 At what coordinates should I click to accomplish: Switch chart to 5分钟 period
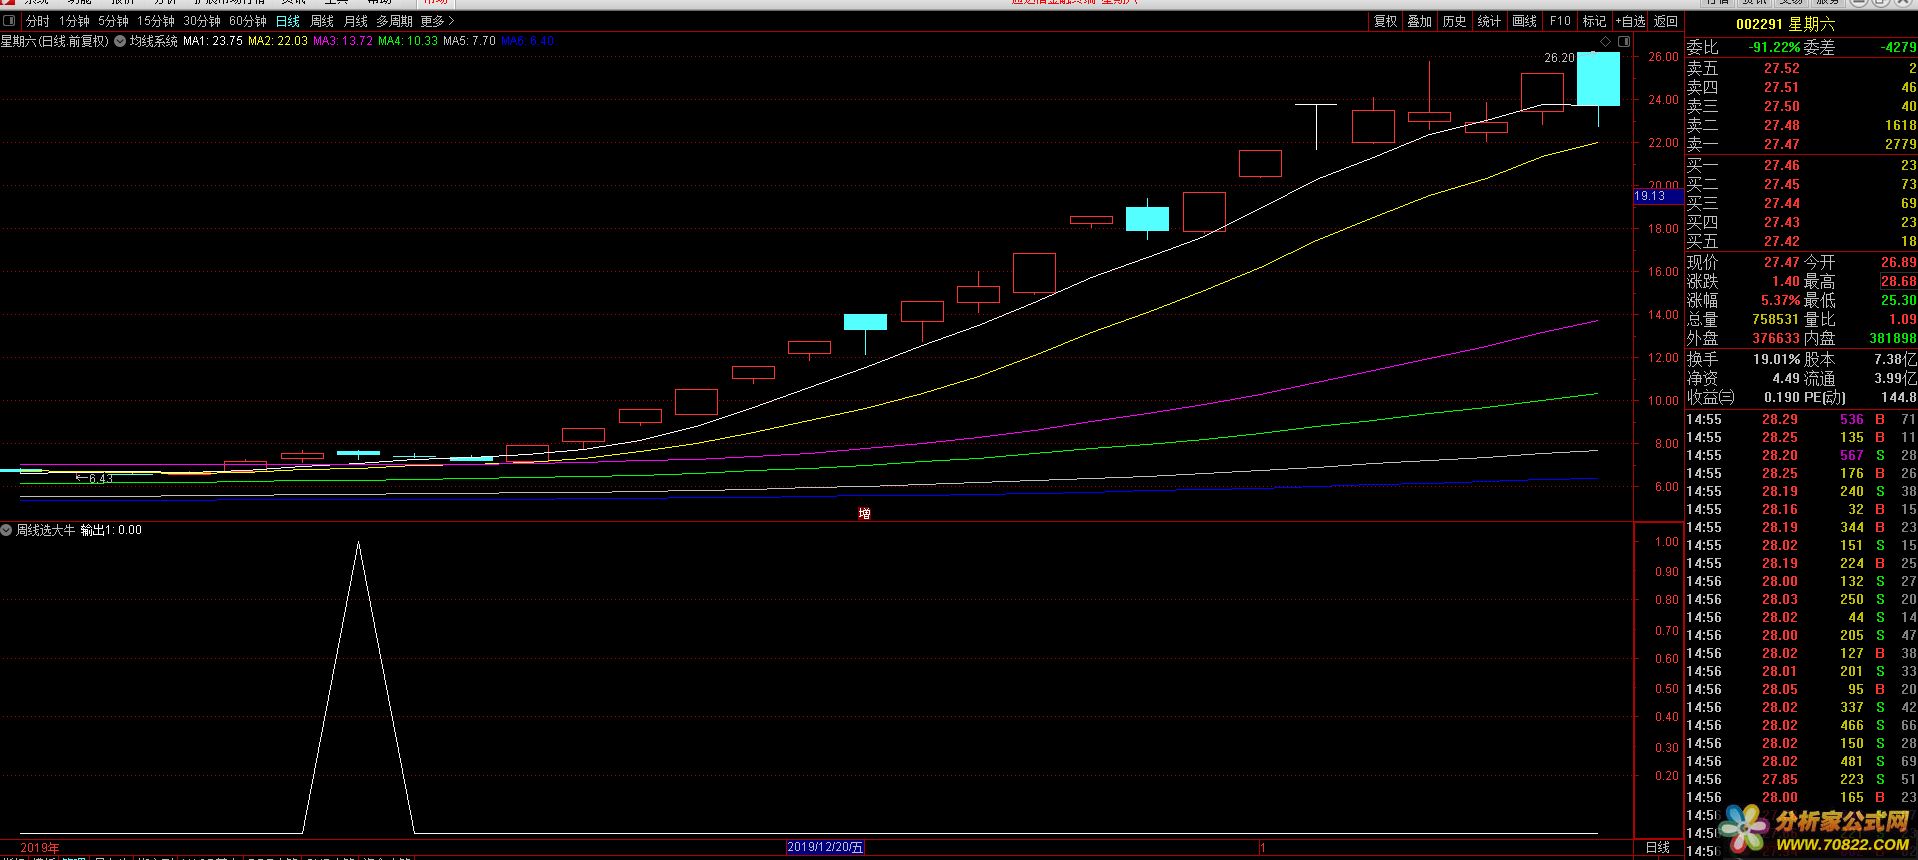coord(113,21)
